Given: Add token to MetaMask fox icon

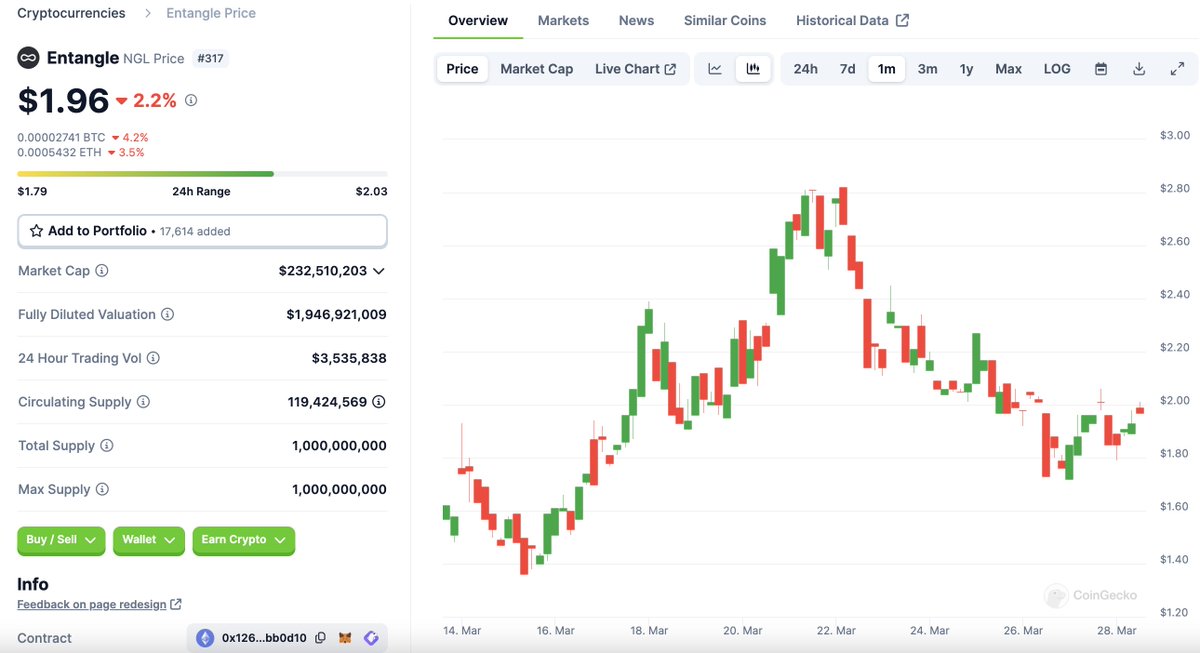Looking at the screenshot, I should pyautogui.click(x=345, y=638).
